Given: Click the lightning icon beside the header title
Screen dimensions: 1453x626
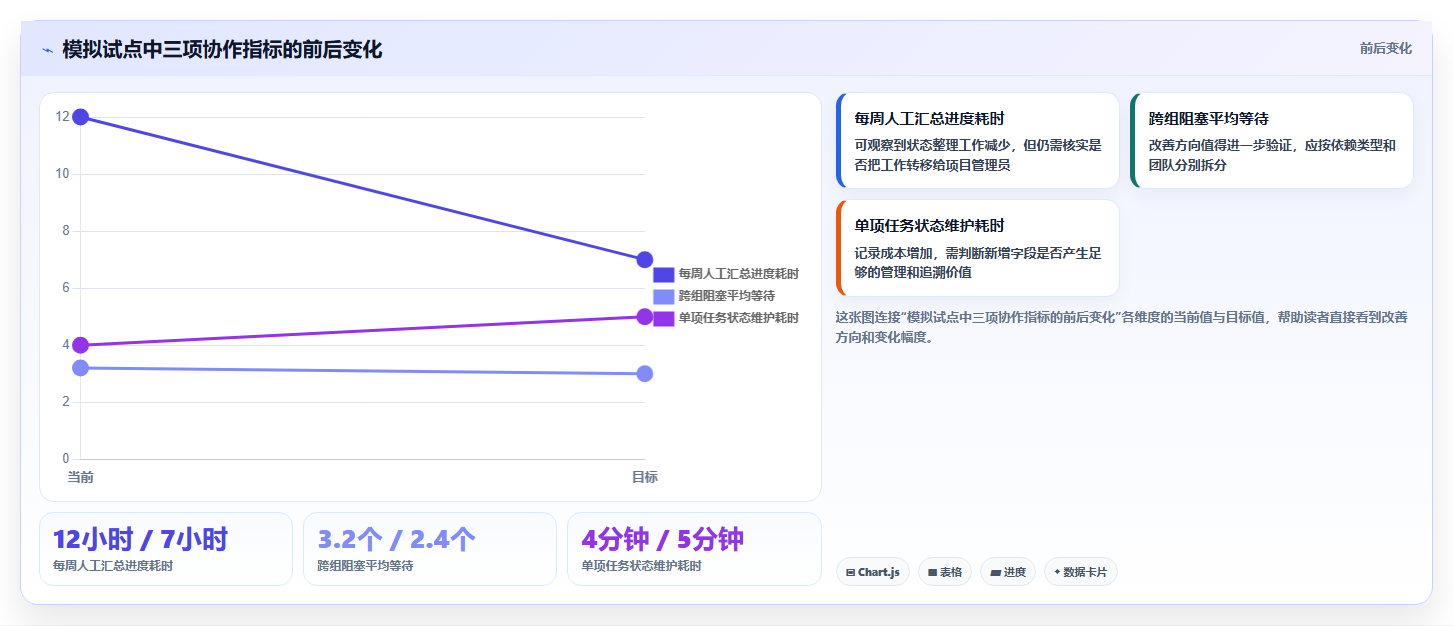Looking at the screenshot, I should click(x=47, y=50).
